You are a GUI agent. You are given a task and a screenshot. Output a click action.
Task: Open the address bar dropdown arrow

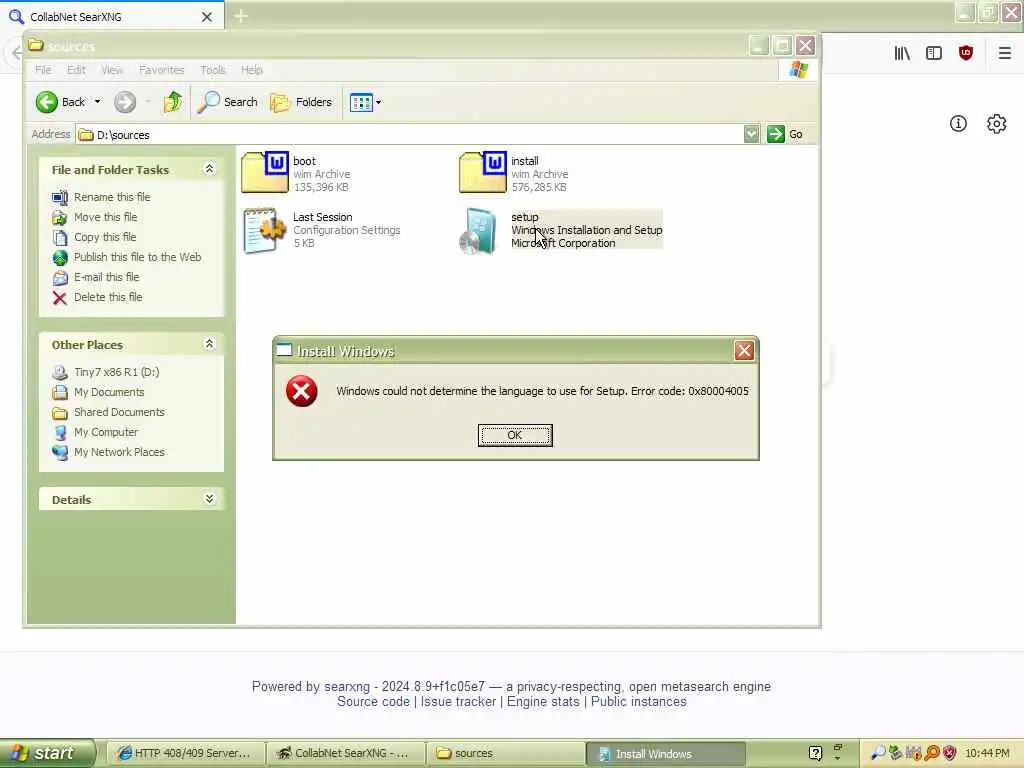click(752, 134)
